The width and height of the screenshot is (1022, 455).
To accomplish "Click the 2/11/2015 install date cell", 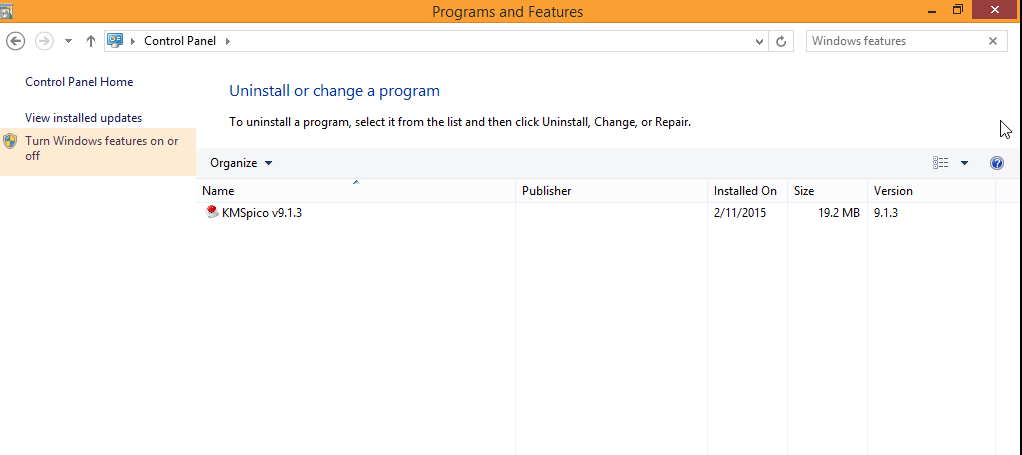I will pyautogui.click(x=740, y=213).
